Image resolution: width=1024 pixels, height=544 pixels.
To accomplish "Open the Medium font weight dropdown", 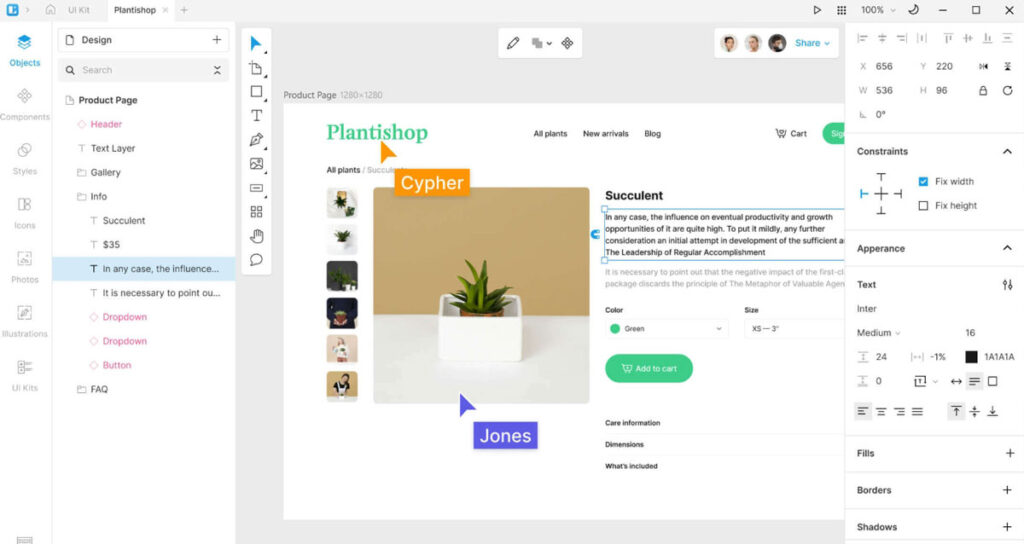I will (x=878, y=333).
